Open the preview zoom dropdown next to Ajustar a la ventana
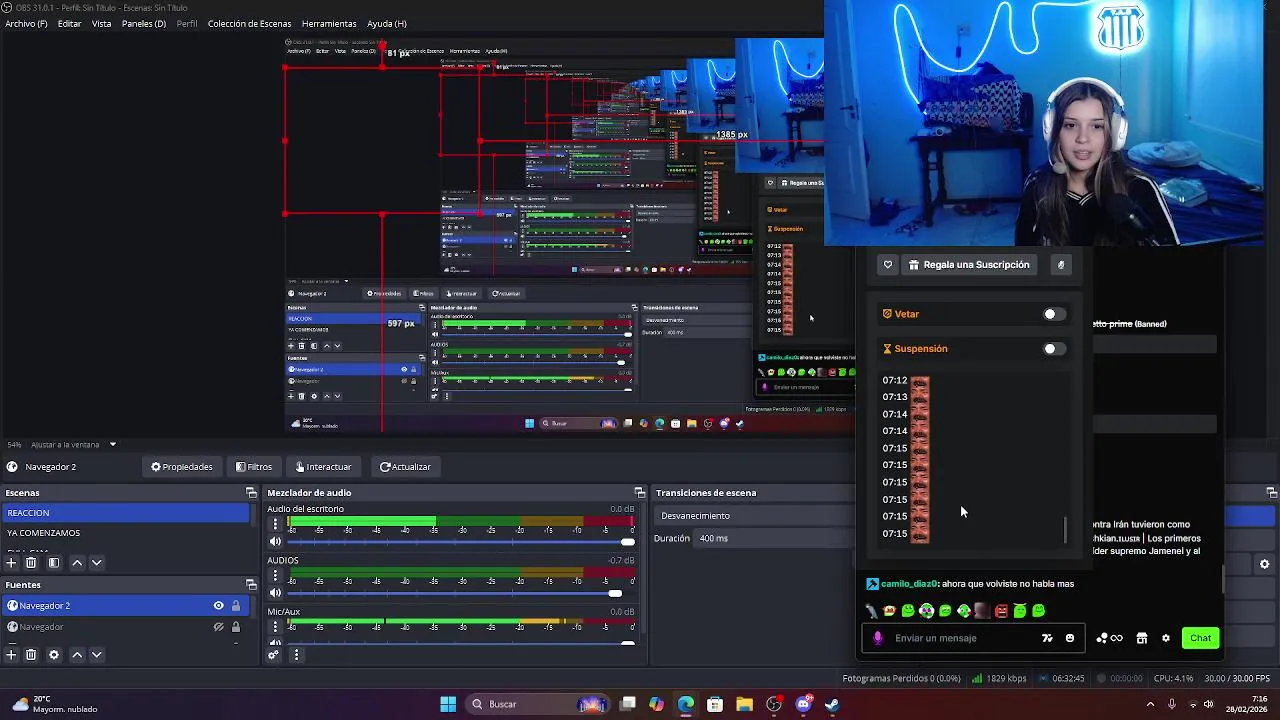Viewport: 1280px width, 720px height. [x=113, y=444]
